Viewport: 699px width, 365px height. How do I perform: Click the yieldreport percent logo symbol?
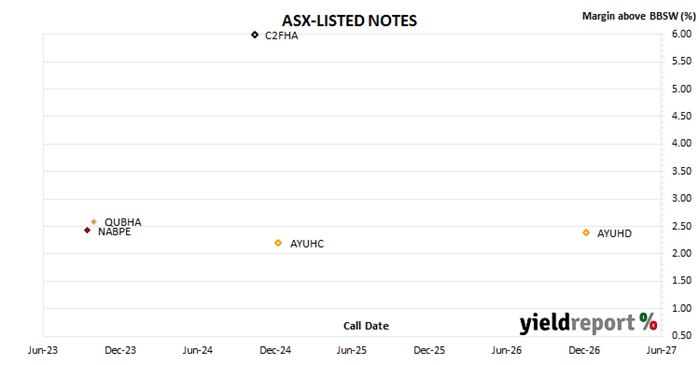tap(648, 321)
